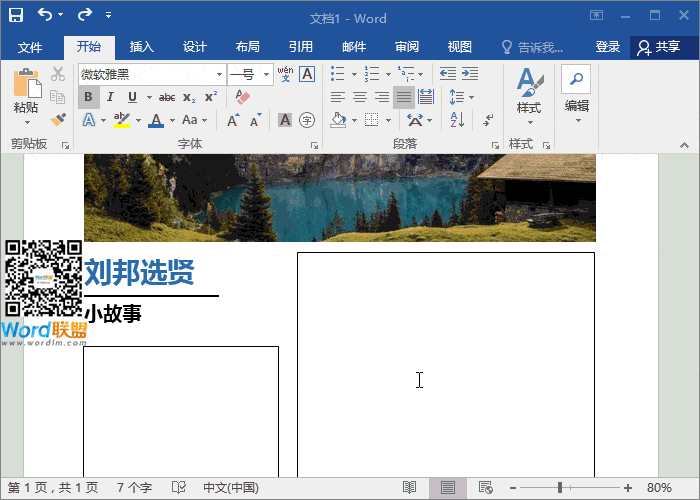This screenshot has width=700, height=500.
Task: Increase font size with A up
Action: point(233,120)
